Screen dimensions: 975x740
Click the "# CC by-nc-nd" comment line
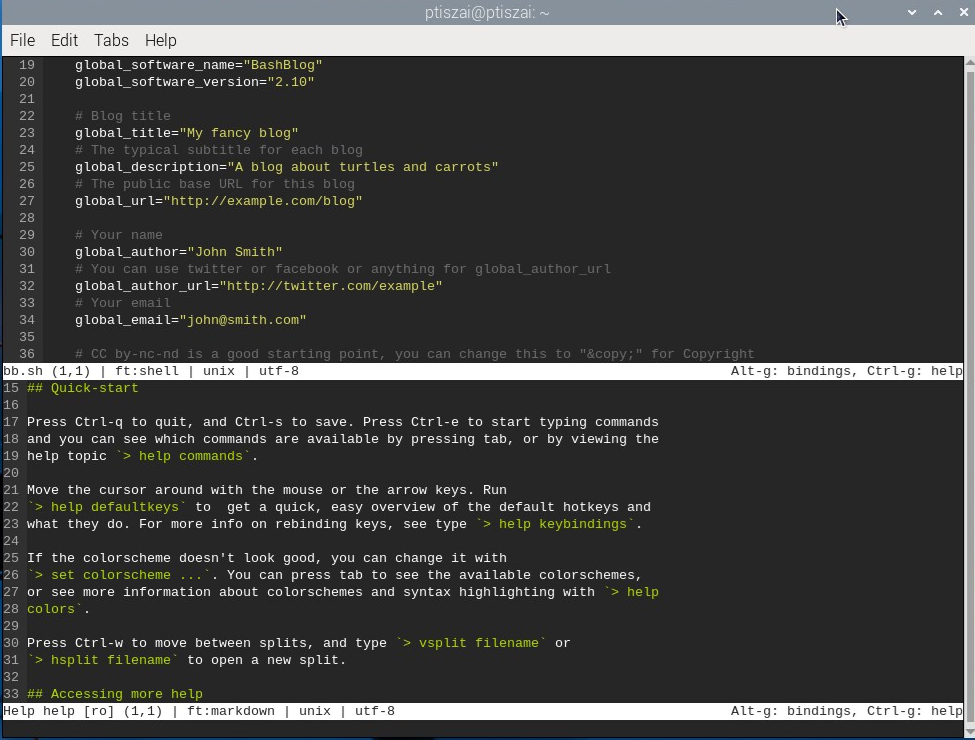click(x=415, y=354)
